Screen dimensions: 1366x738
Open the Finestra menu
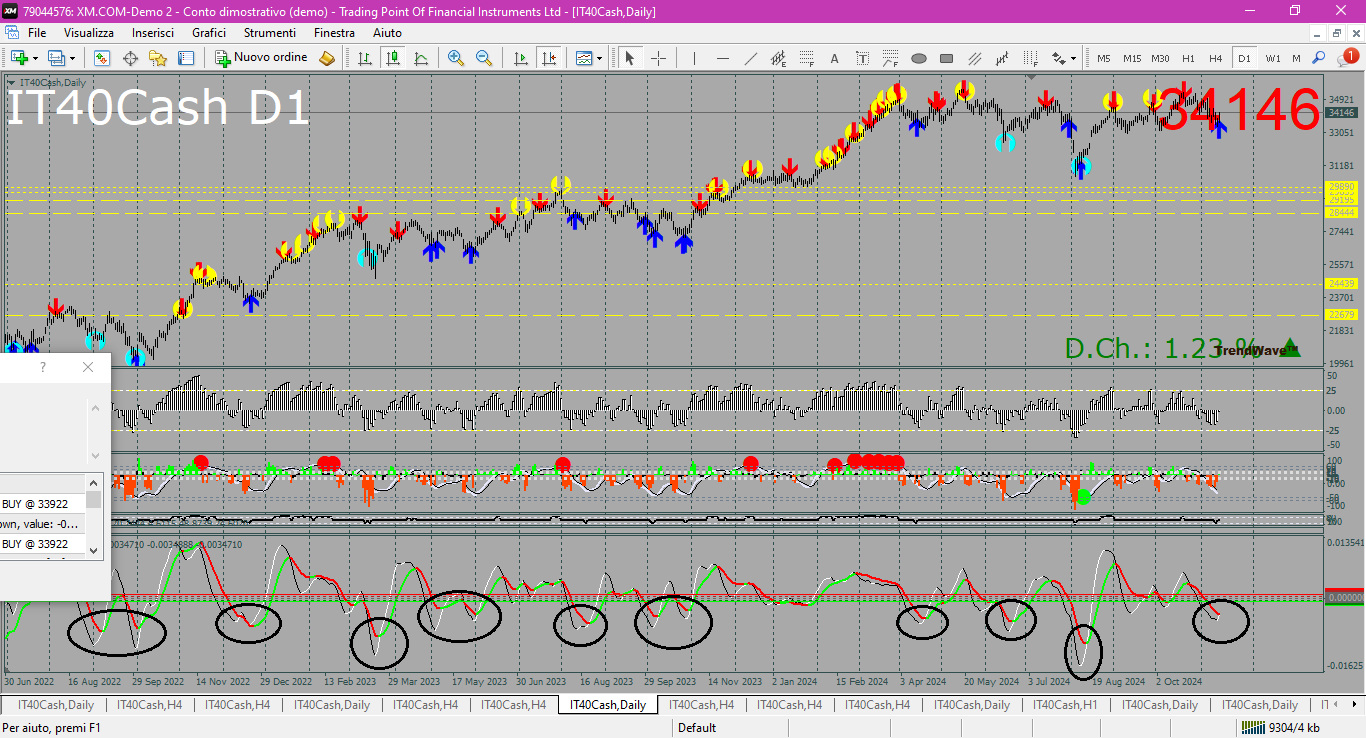(x=334, y=33)
